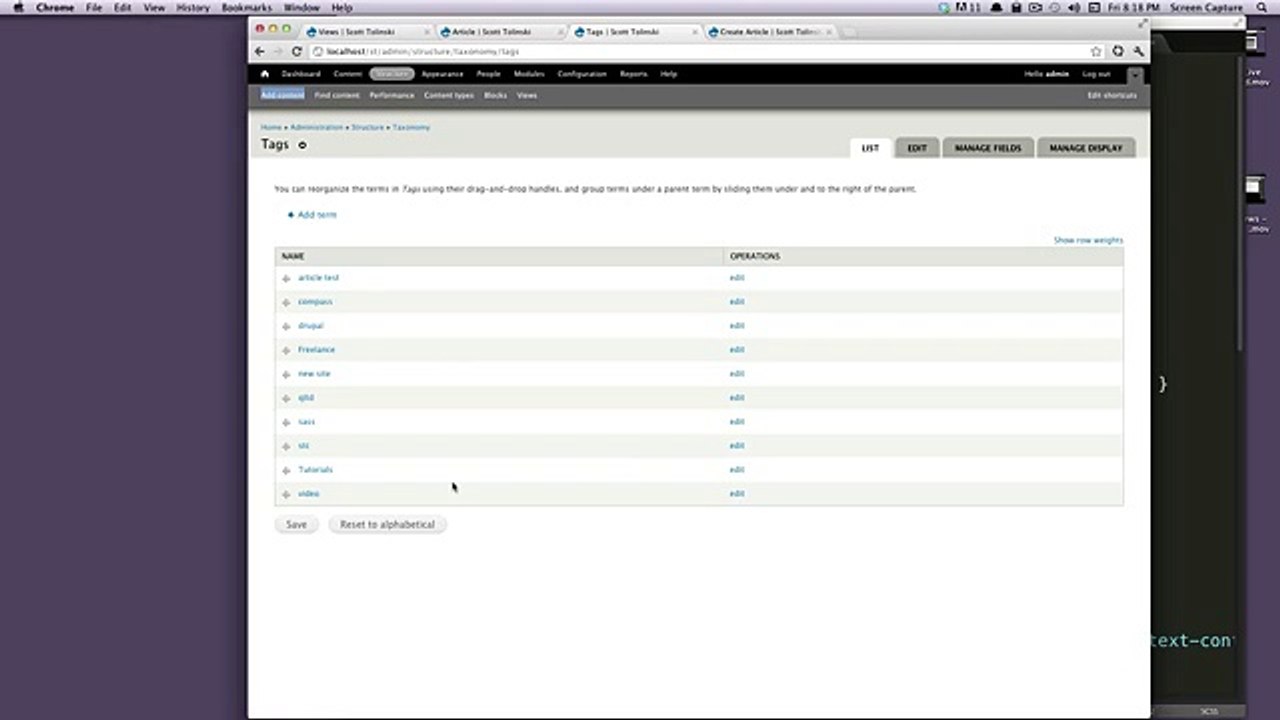
Task: Click the drag handle for video
Action: pos(286,494)
